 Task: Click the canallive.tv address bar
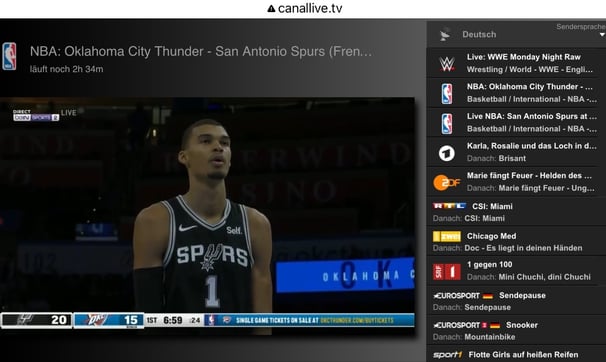(x=304, y=8)
